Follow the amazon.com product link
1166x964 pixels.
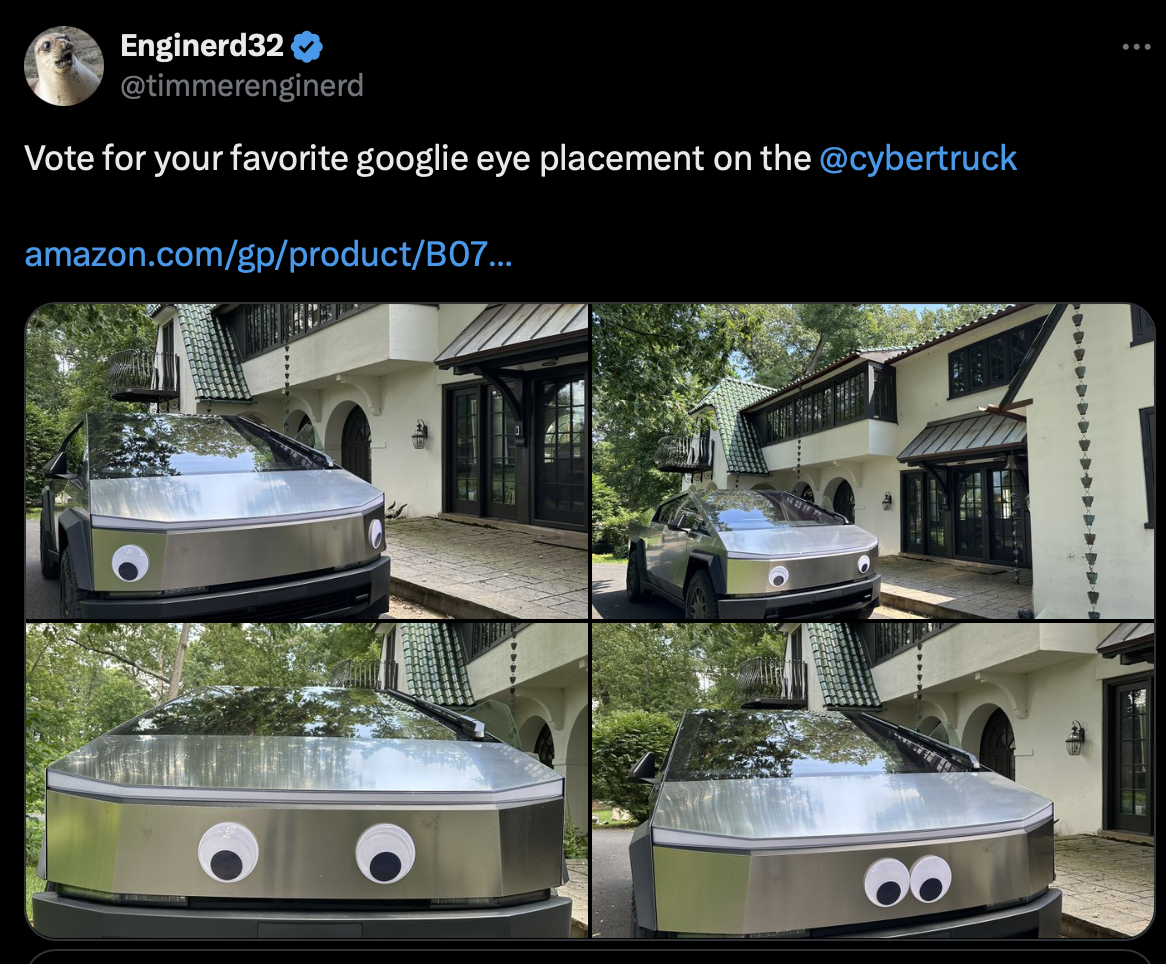click(x=268, y=254)
